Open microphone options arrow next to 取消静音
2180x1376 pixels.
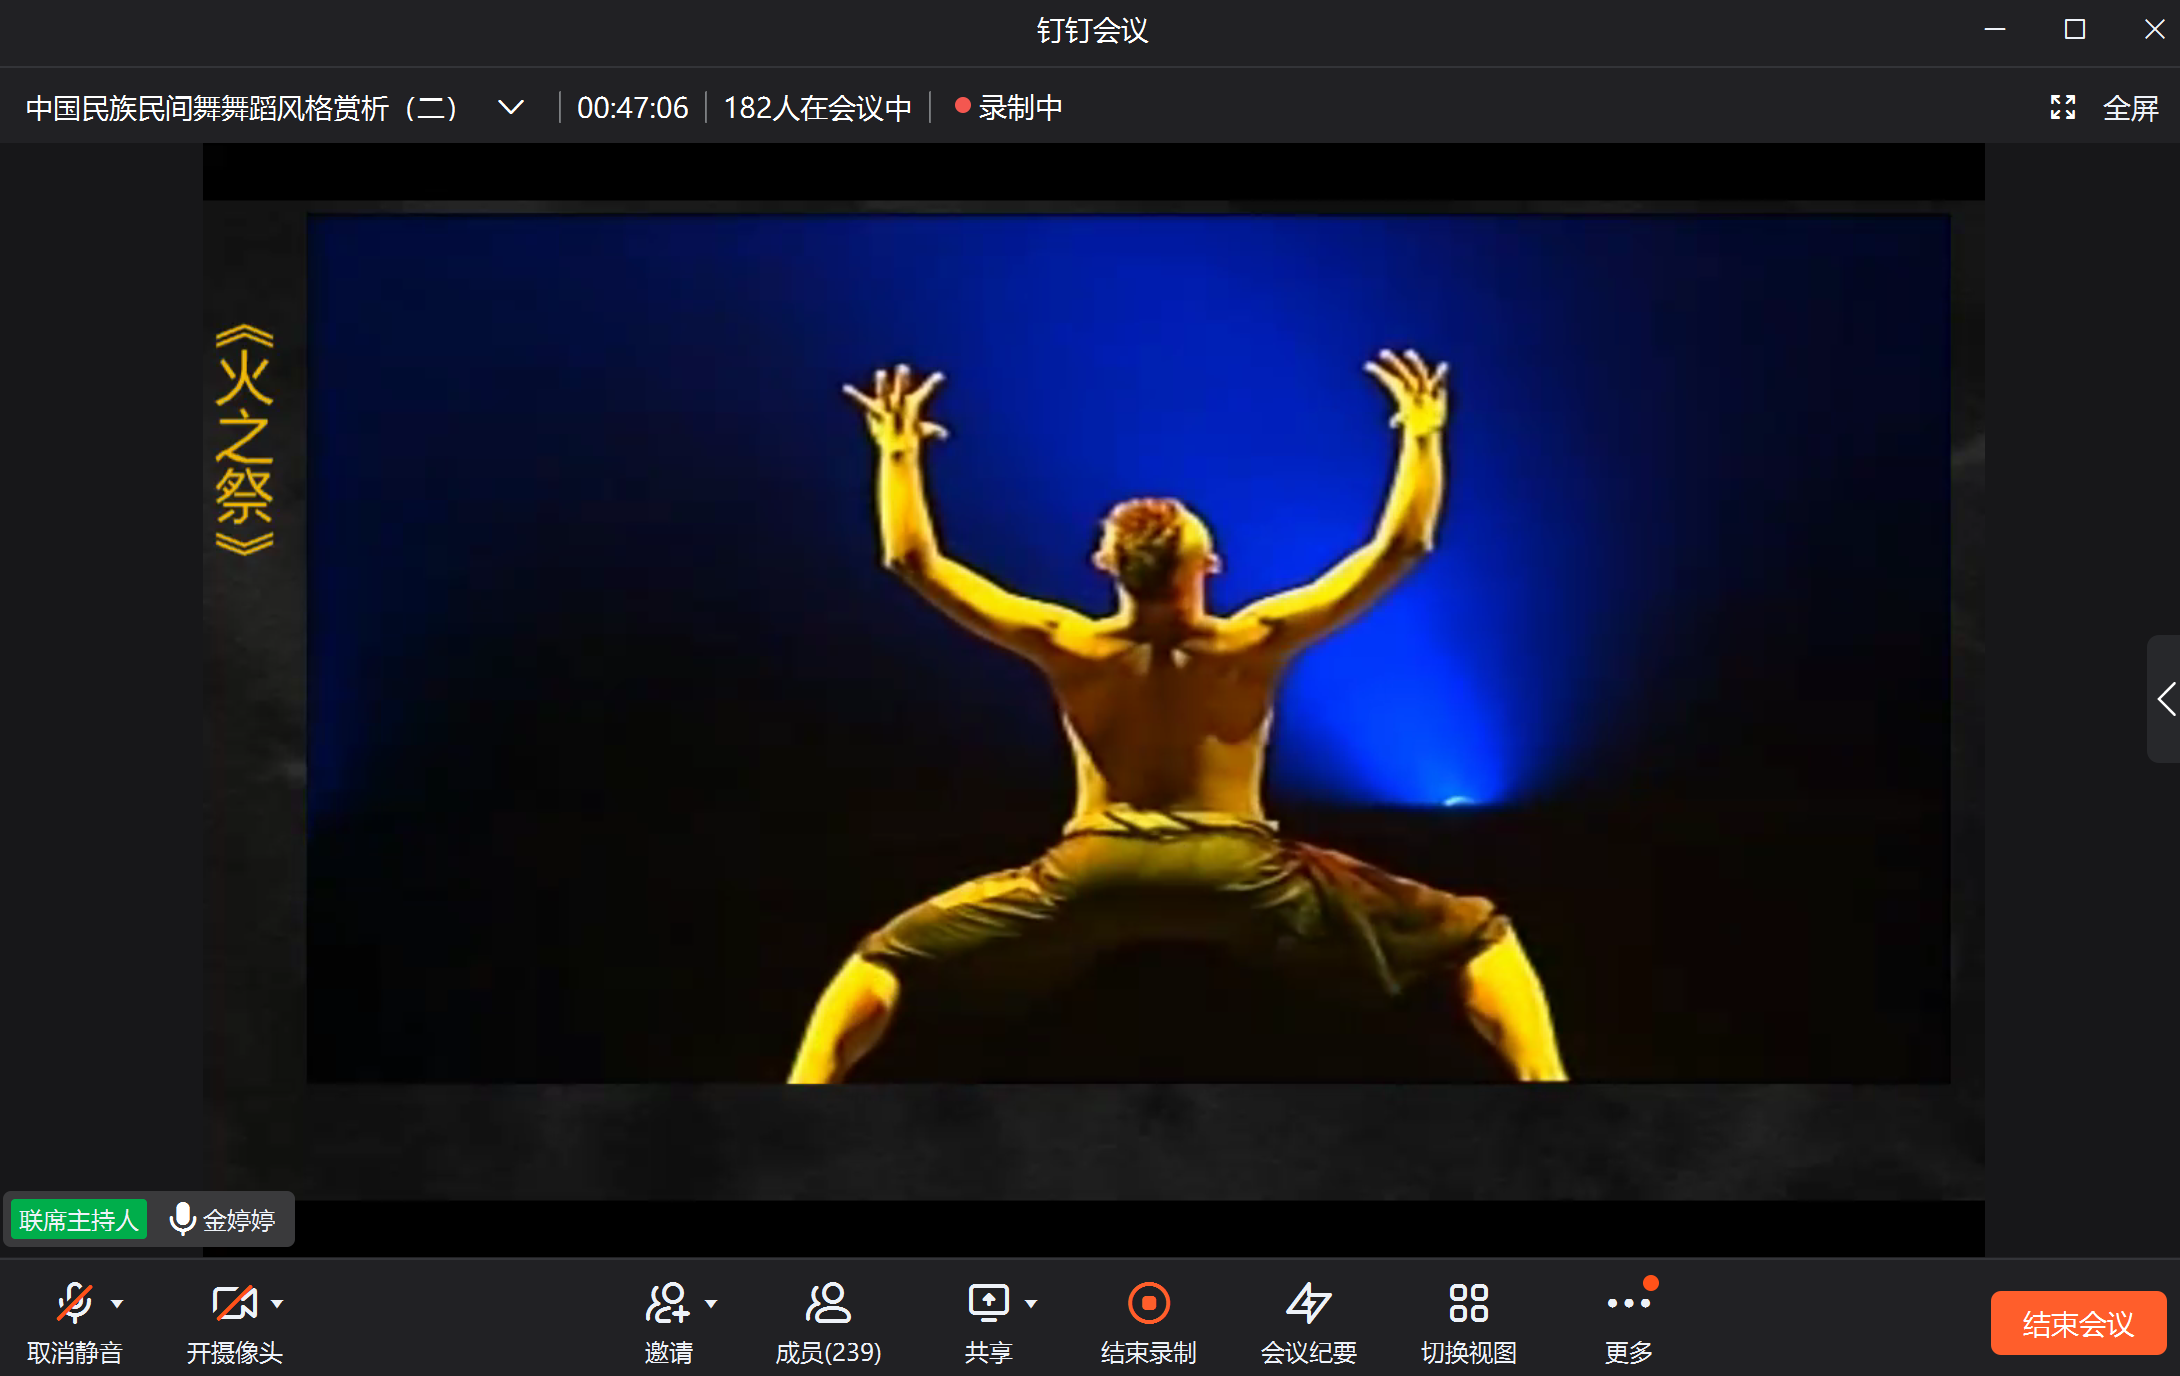[117, 1304]
